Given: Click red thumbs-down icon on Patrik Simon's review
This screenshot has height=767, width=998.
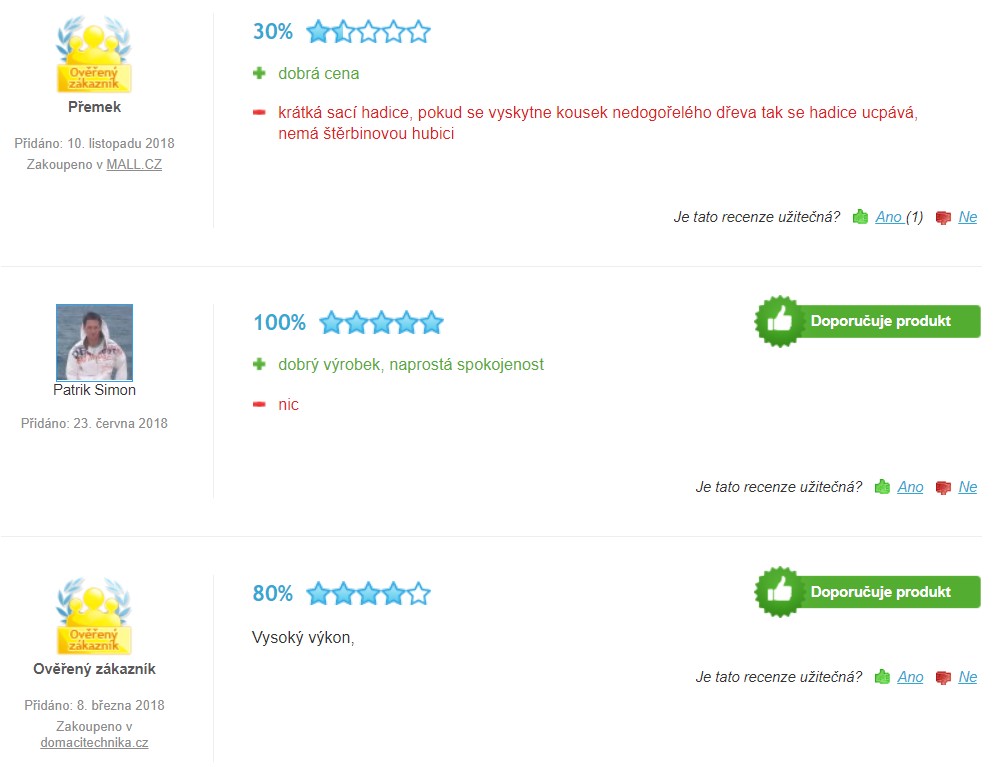Looking at the screenshot, I should click(943, 487).
